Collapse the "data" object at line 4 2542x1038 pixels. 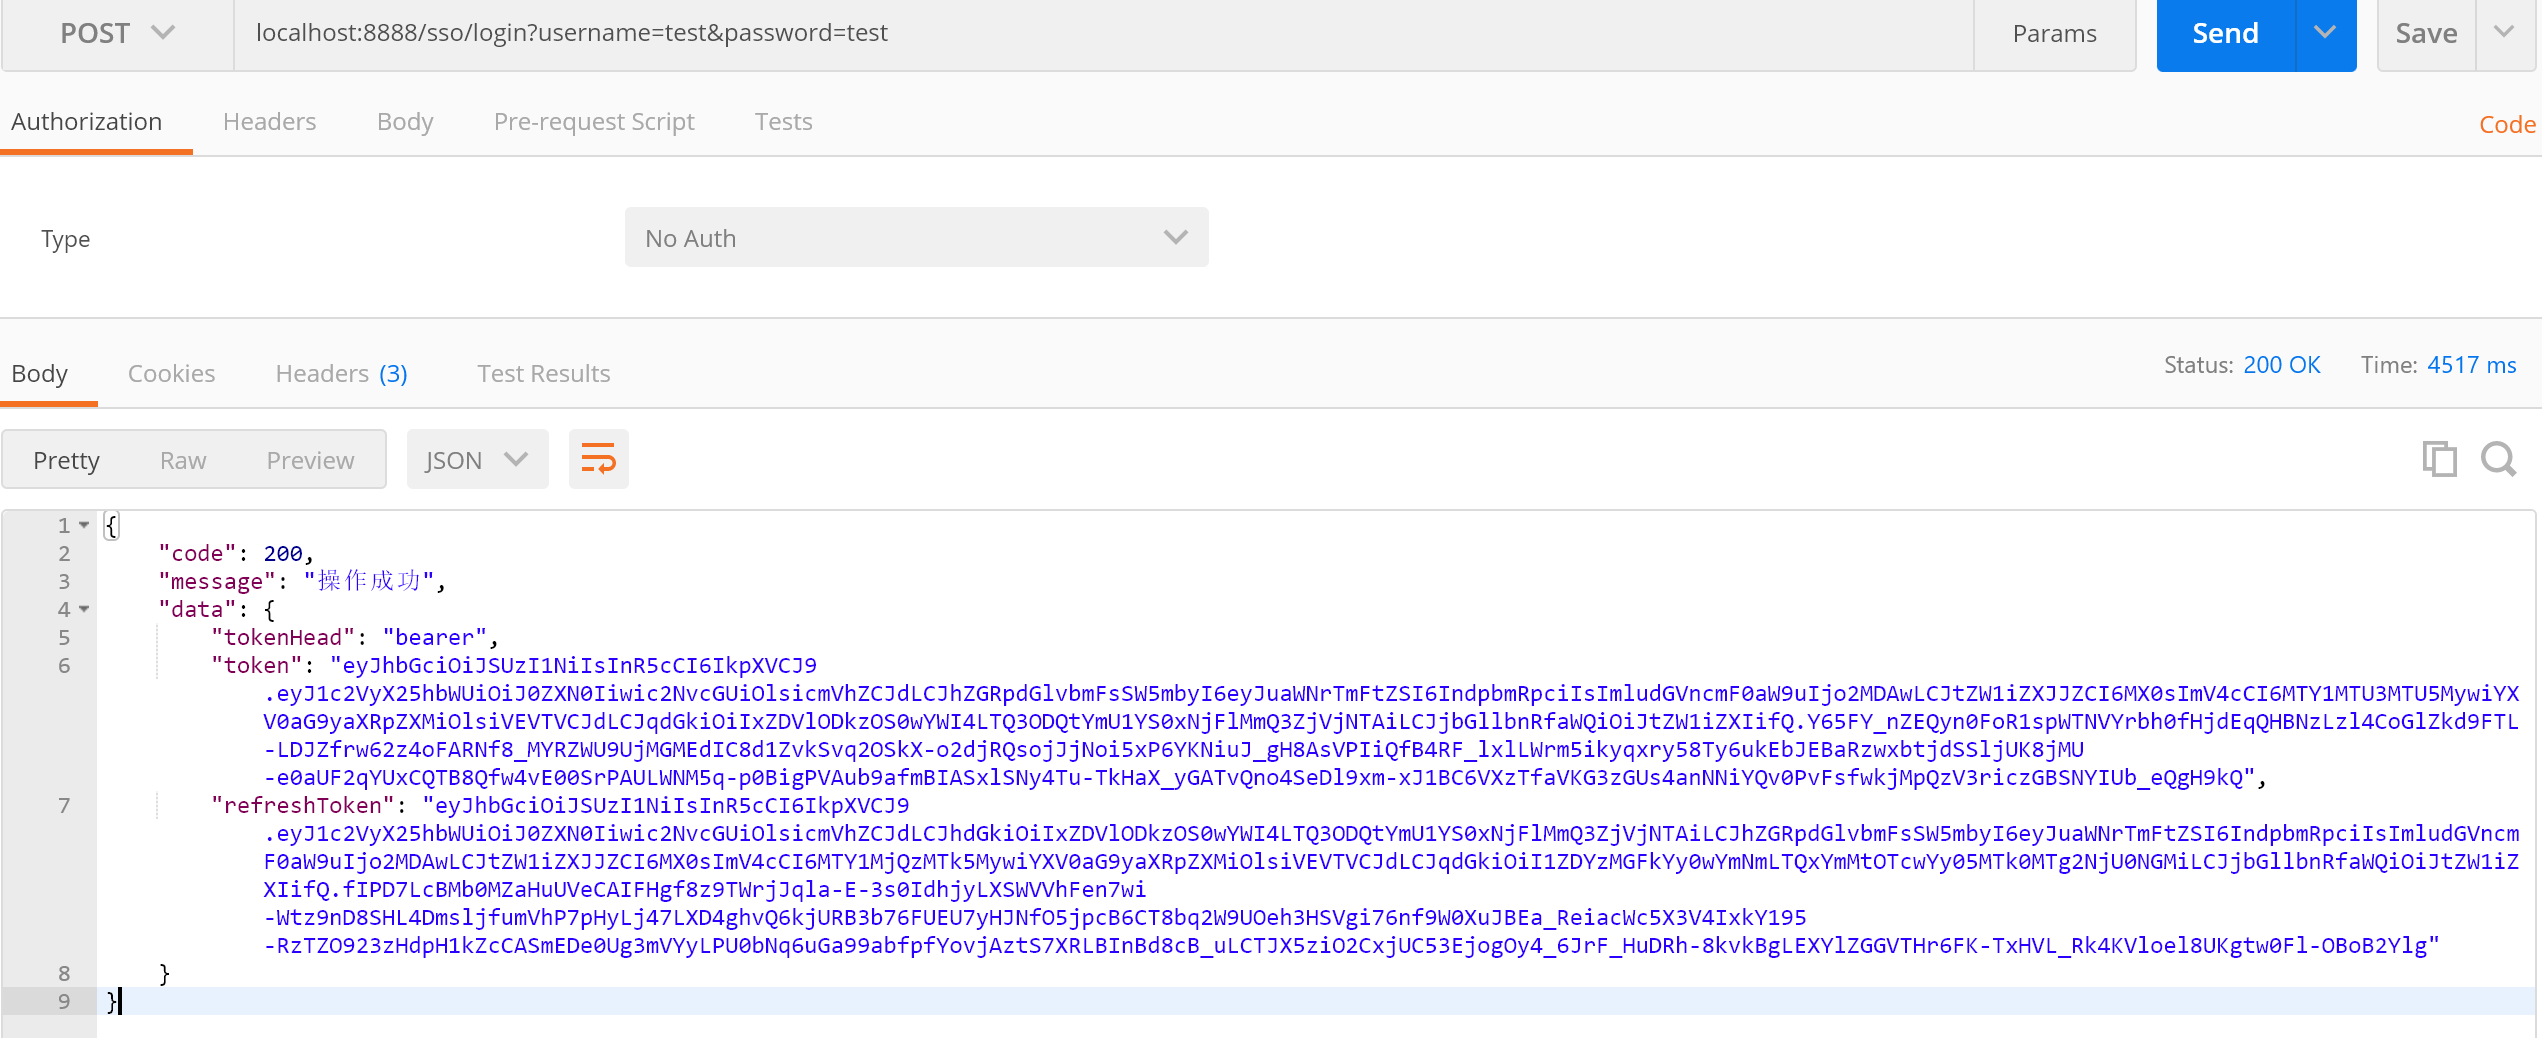[x=85, y=609]
